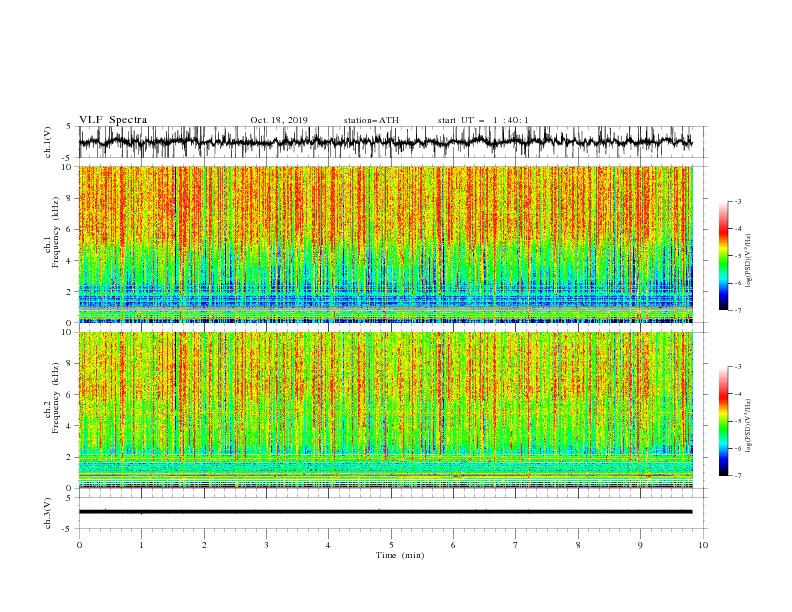Image resolution: width=792 pixels, height=612 pixels.
Task: Click the time axis tick label '3'
Action: tap(266, 545)
